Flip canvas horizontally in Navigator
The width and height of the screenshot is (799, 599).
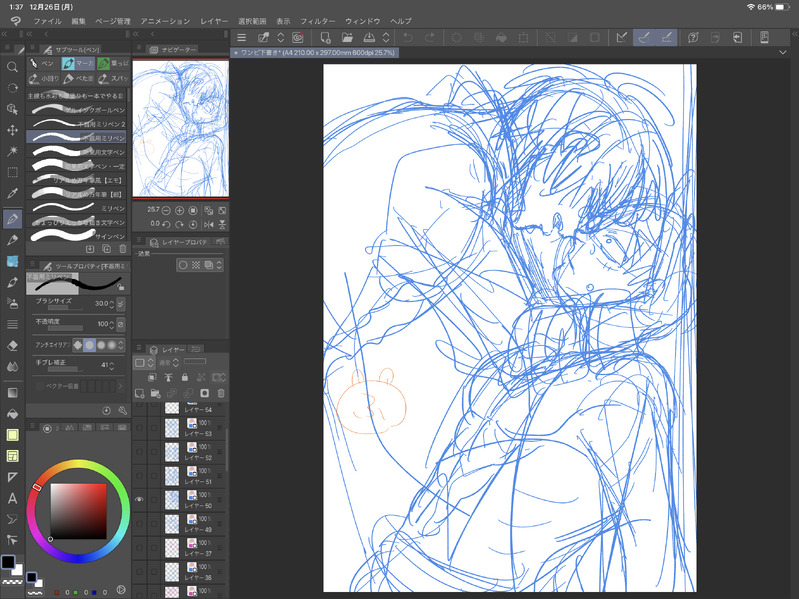pyautogui.click(x=208, y=224)
